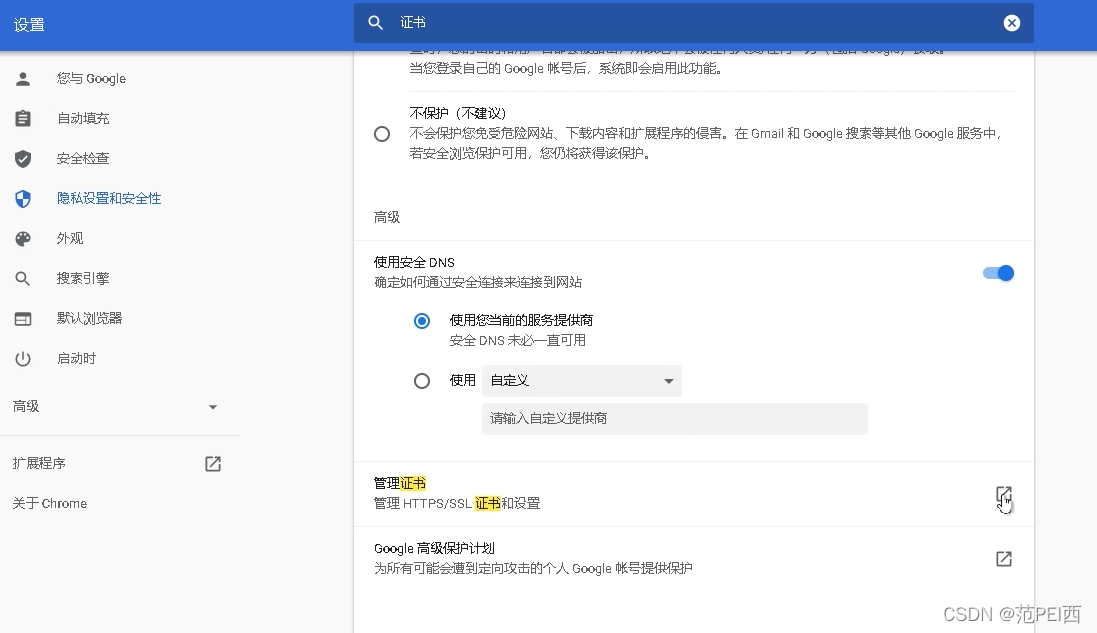
Task: Toggle the 使用安全 DNS switch
Action: (x=998, y=273)
